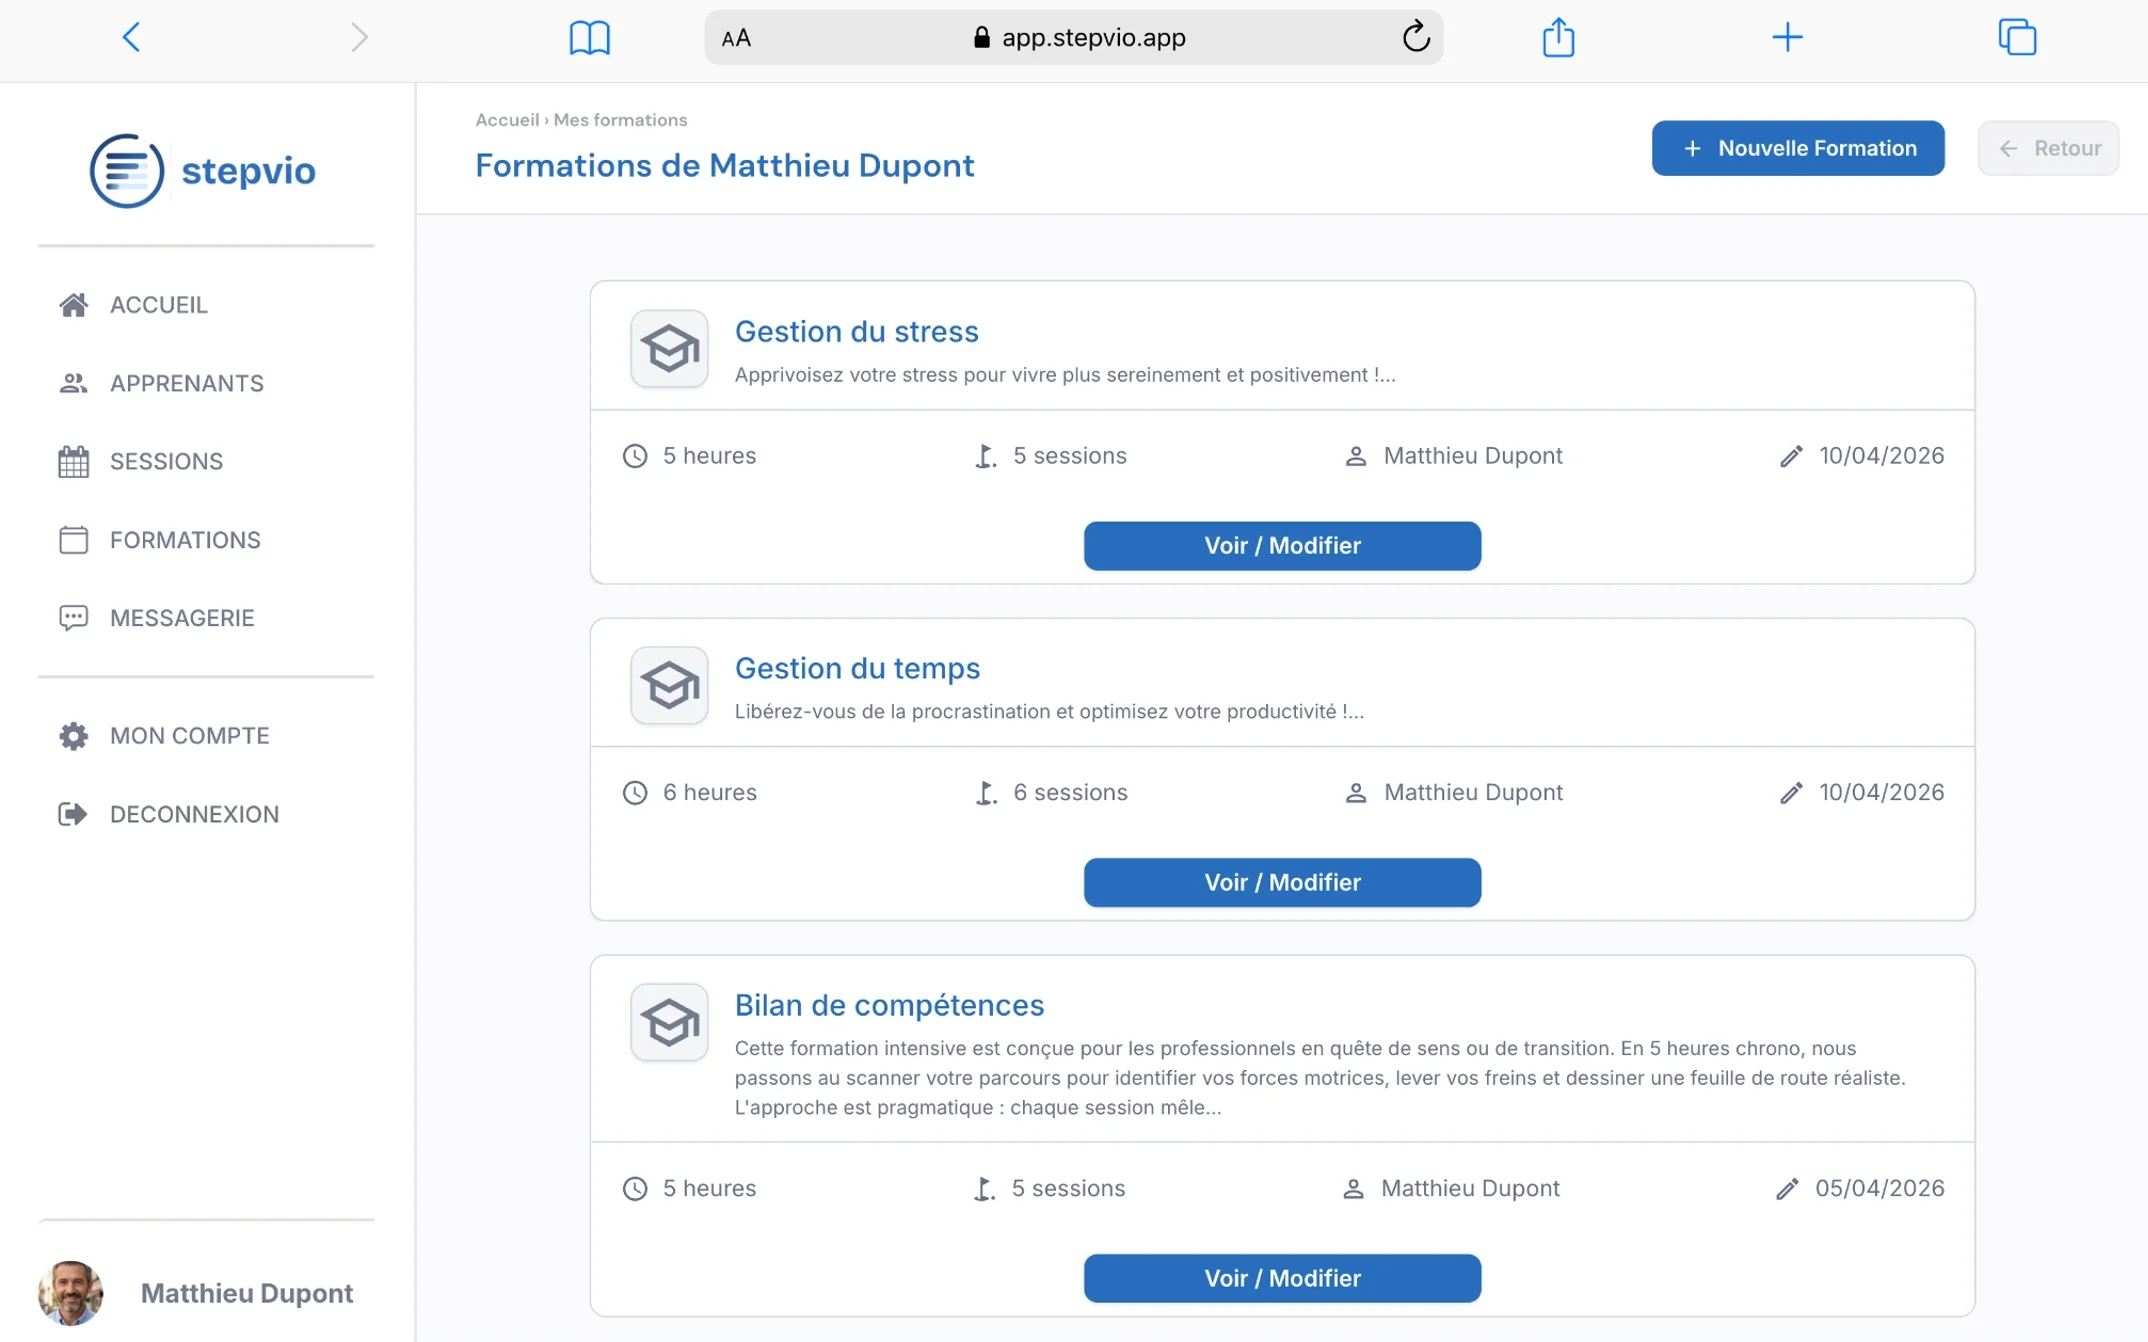Open the Gestion du stress course link

tap(856, 331)
